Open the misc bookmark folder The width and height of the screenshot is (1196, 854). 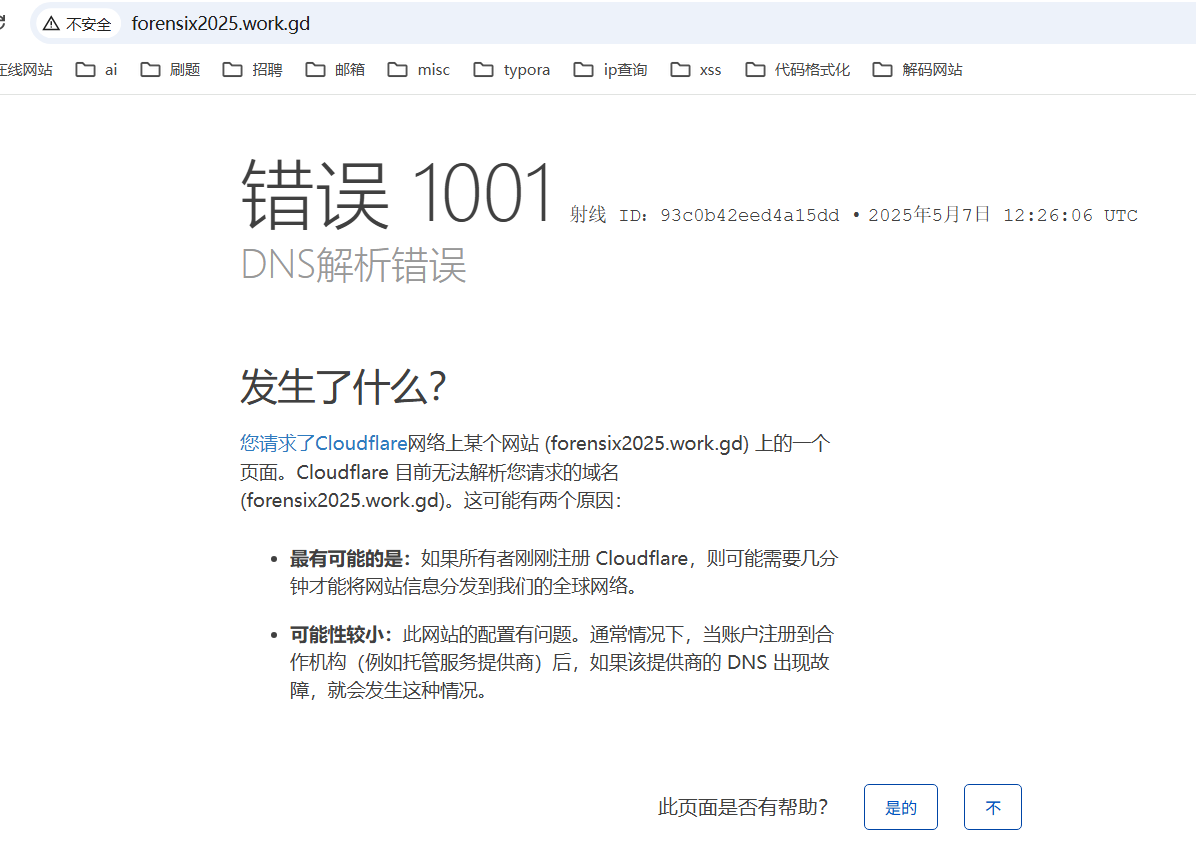(x=419, y=69)
